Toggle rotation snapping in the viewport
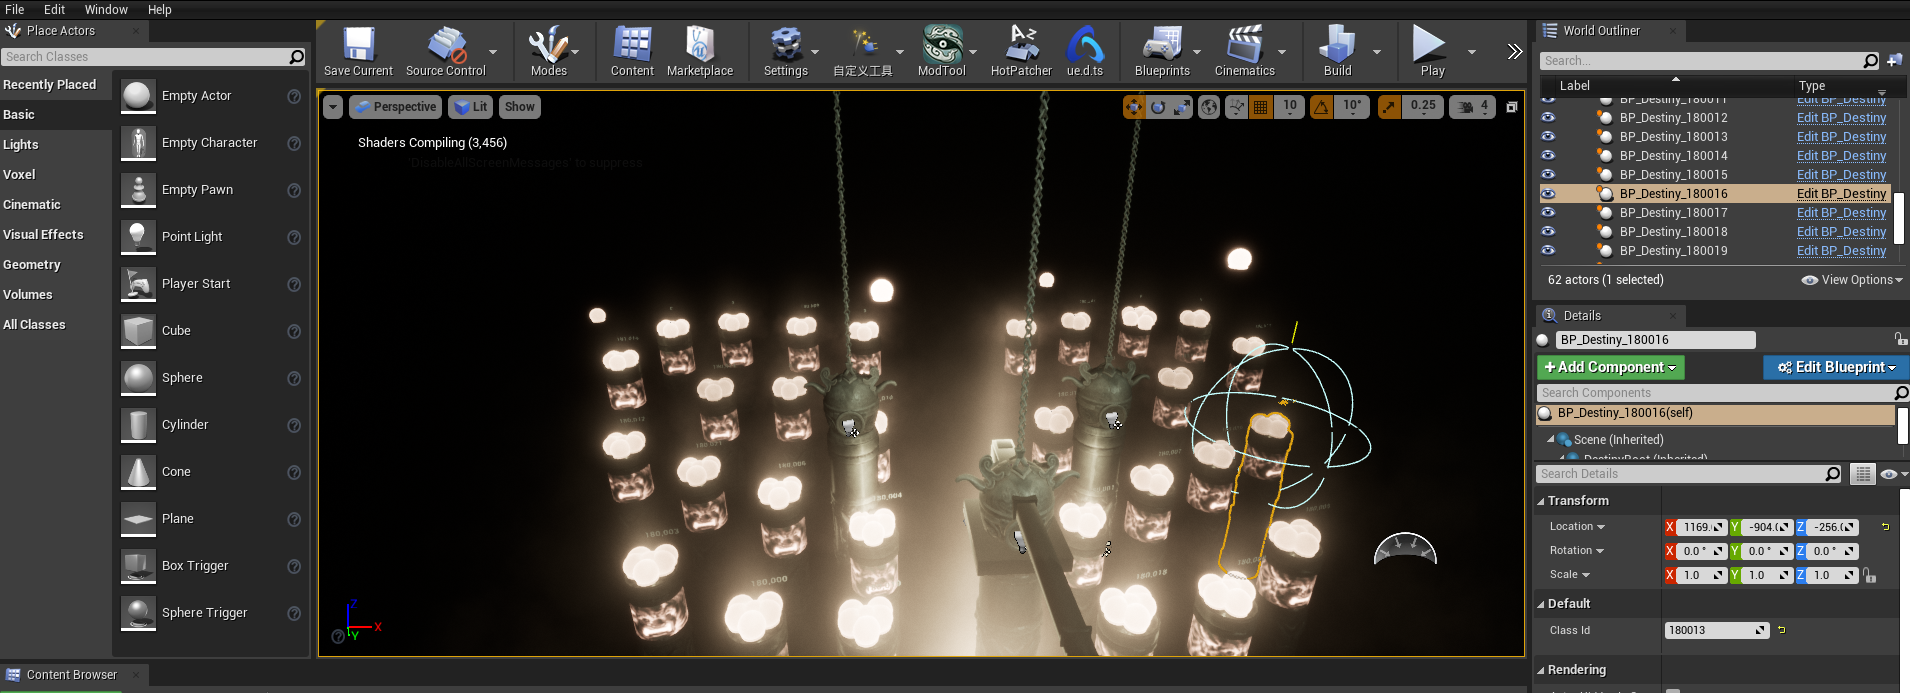Screen dimensions: 1910x693 coord(1322,107)
